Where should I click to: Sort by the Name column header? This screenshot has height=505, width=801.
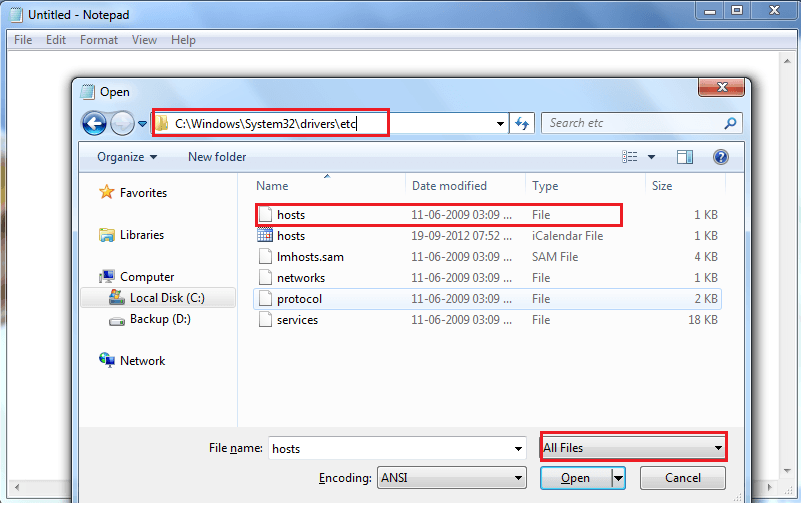pyautogui.click(x=272, y=186)
